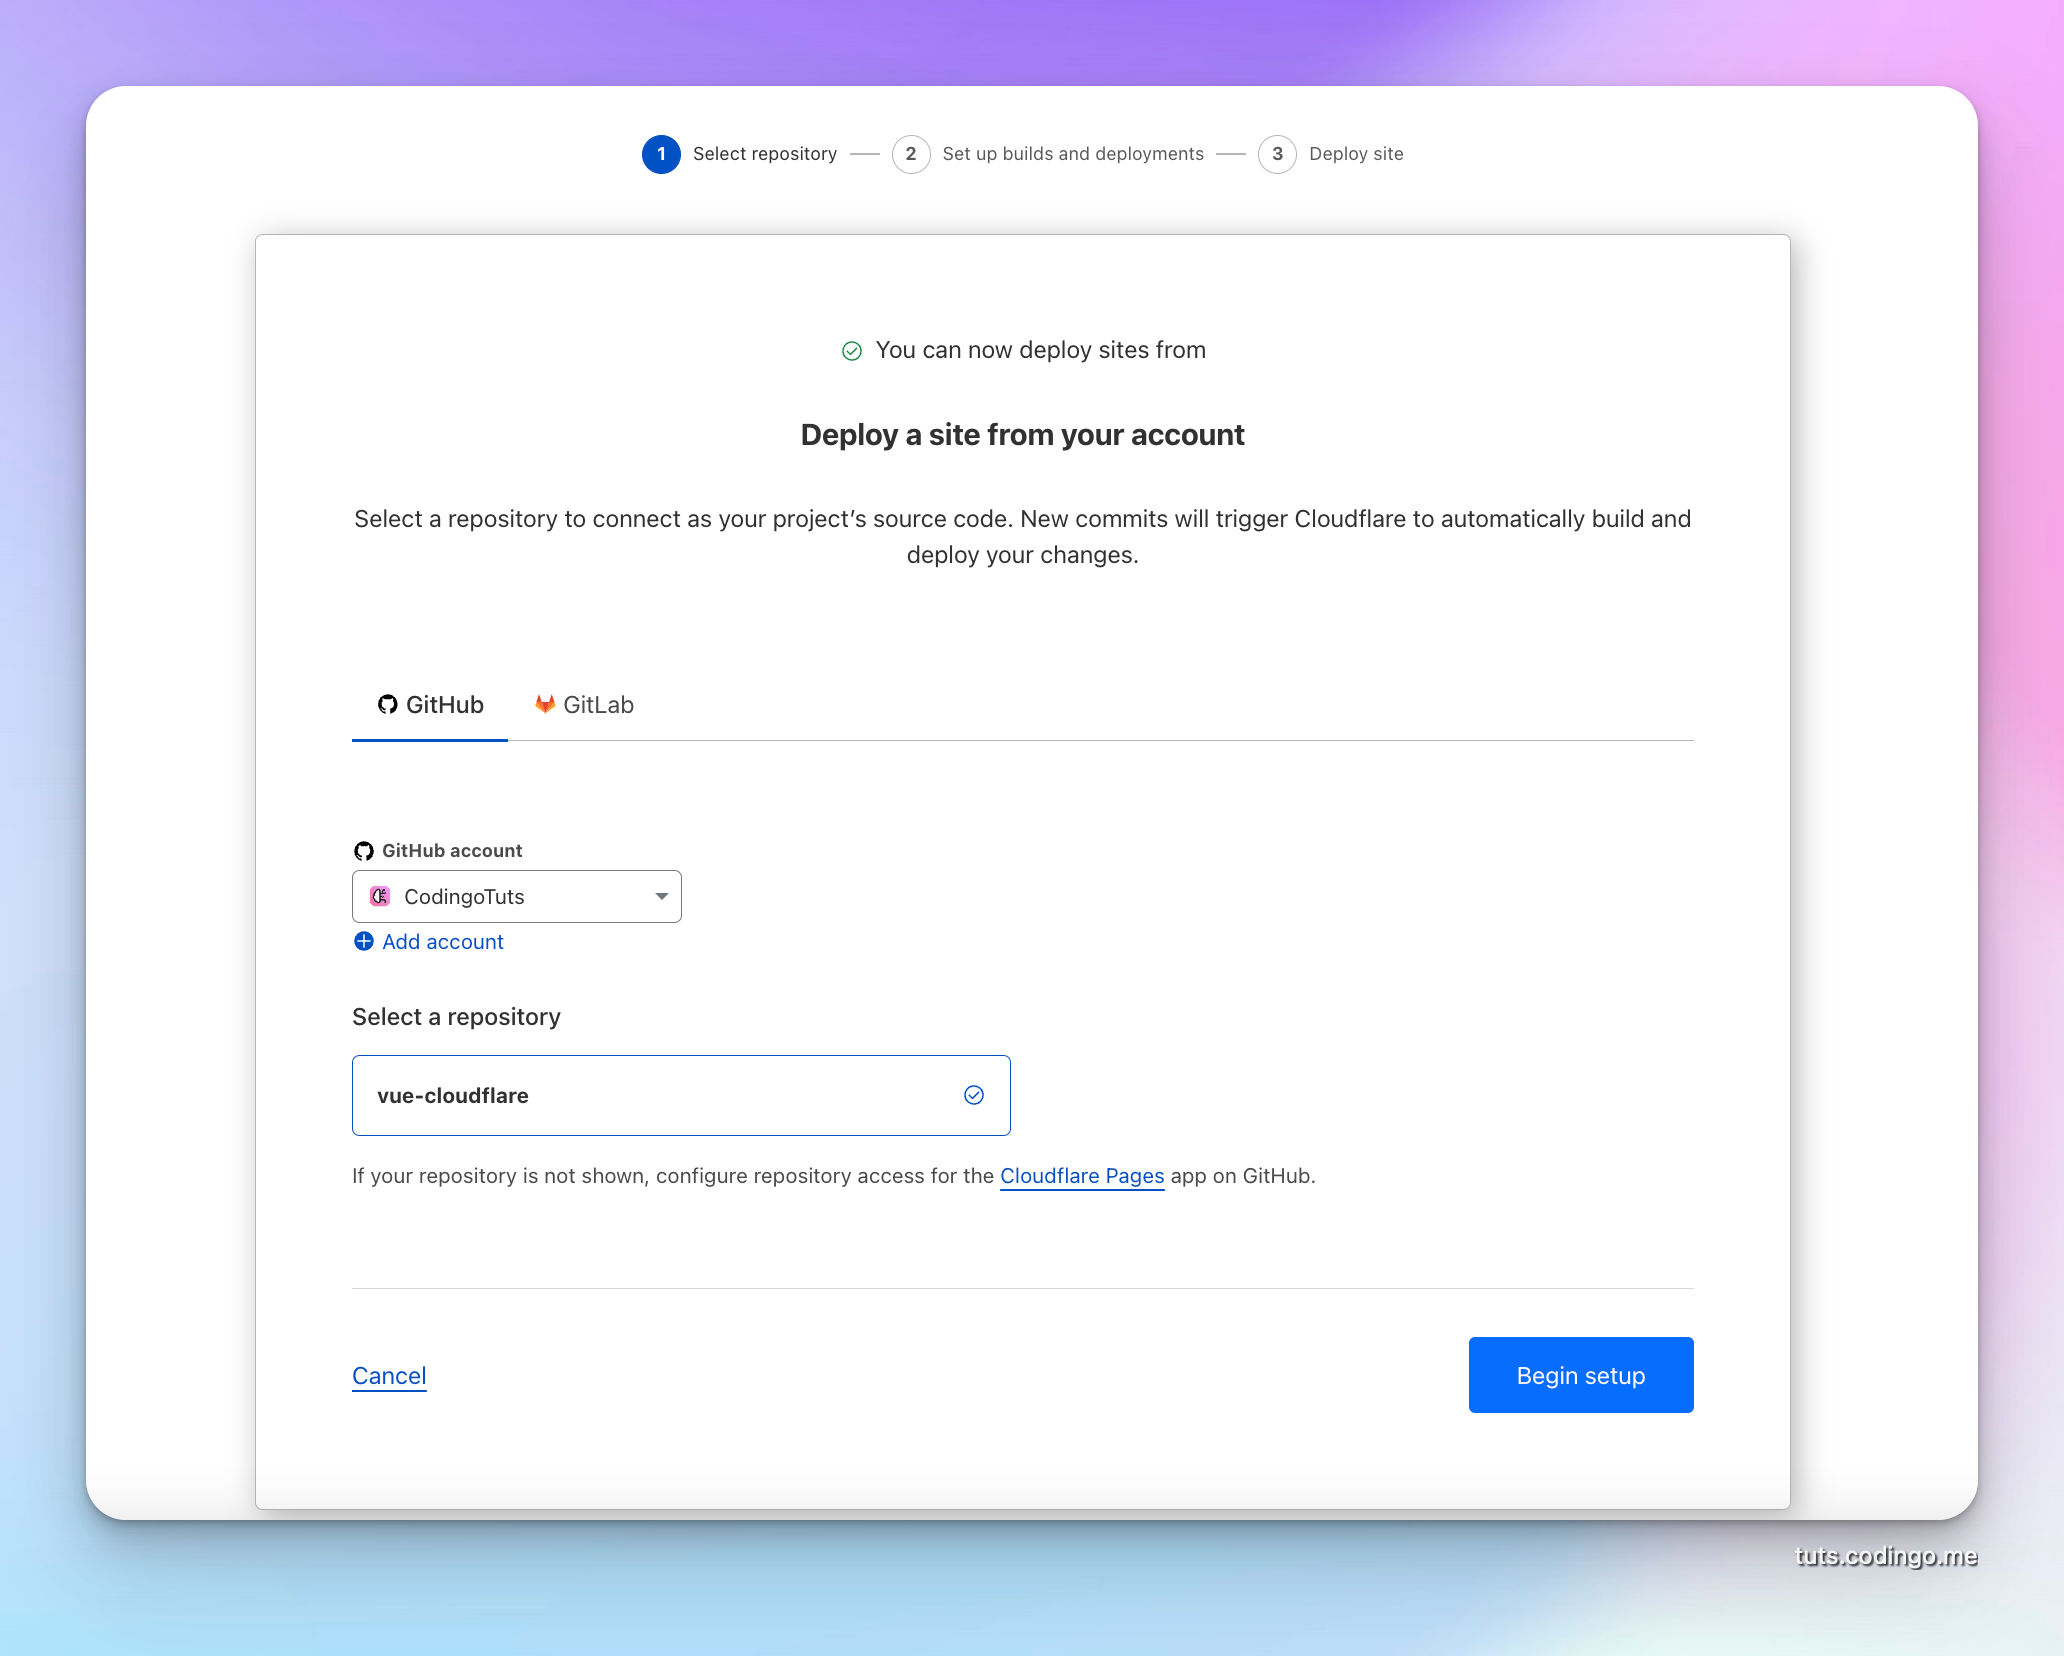The width and height of the screenshot is (2064, 1656).
Task: Click the 'Set up builds and deployments' step label
Action: 1073,154
